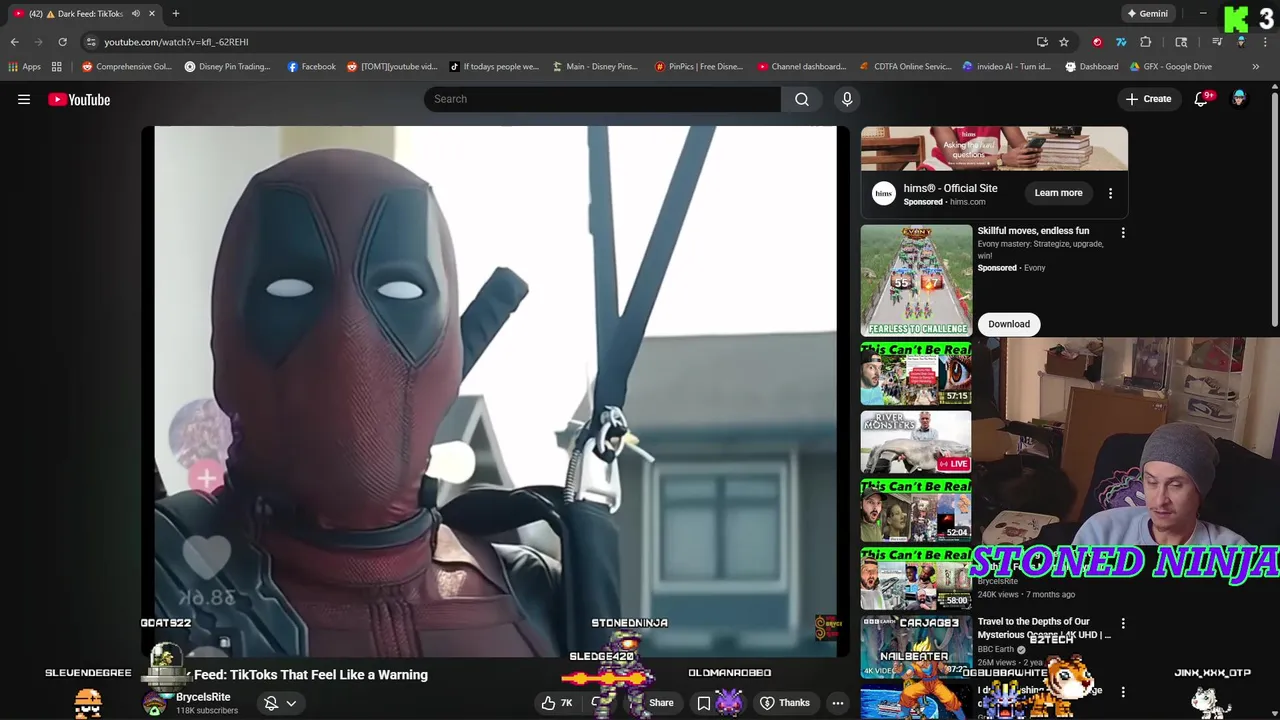Mute the tab using the speaker icon
The width and height of the screenshot is (1280, 720).
(x=135, y=14)
